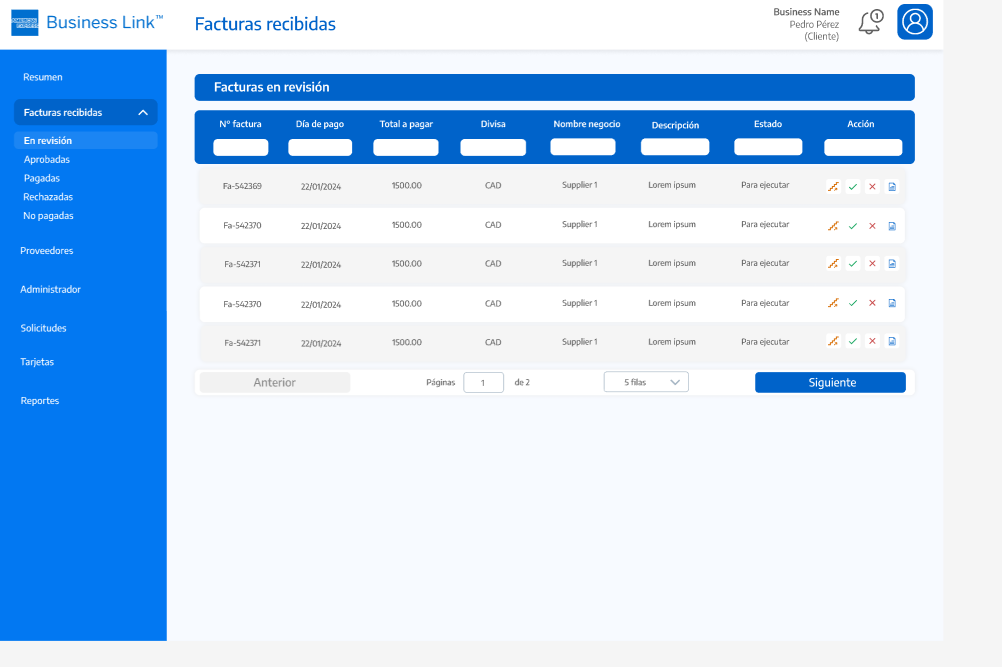This screenshot has width=1002, height=667.
Task: Approve the invoice in the last table row
Action: tap(853, 341)
